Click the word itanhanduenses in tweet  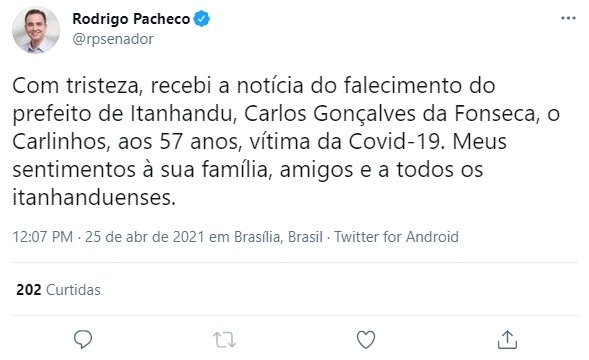pos(94,198)
